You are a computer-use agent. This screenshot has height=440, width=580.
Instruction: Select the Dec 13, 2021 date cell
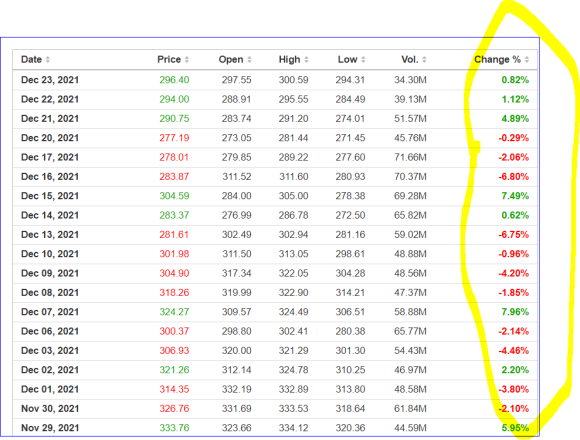50,235
